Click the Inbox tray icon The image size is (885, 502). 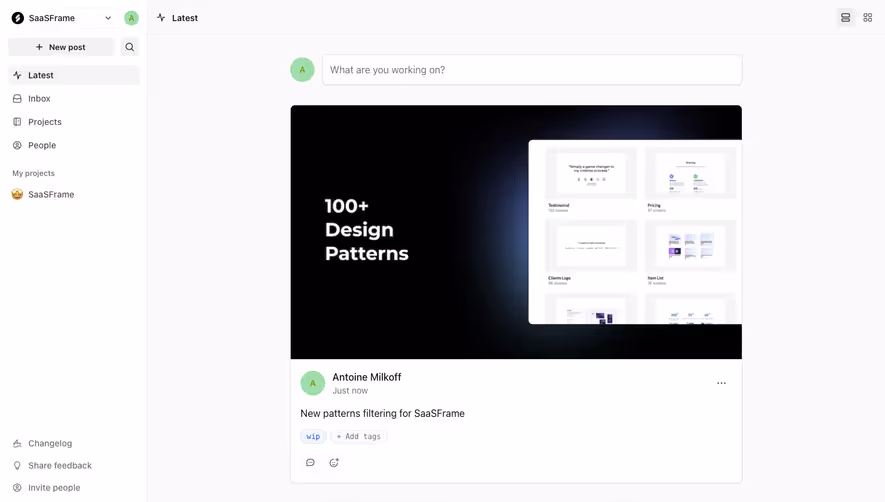17,98
